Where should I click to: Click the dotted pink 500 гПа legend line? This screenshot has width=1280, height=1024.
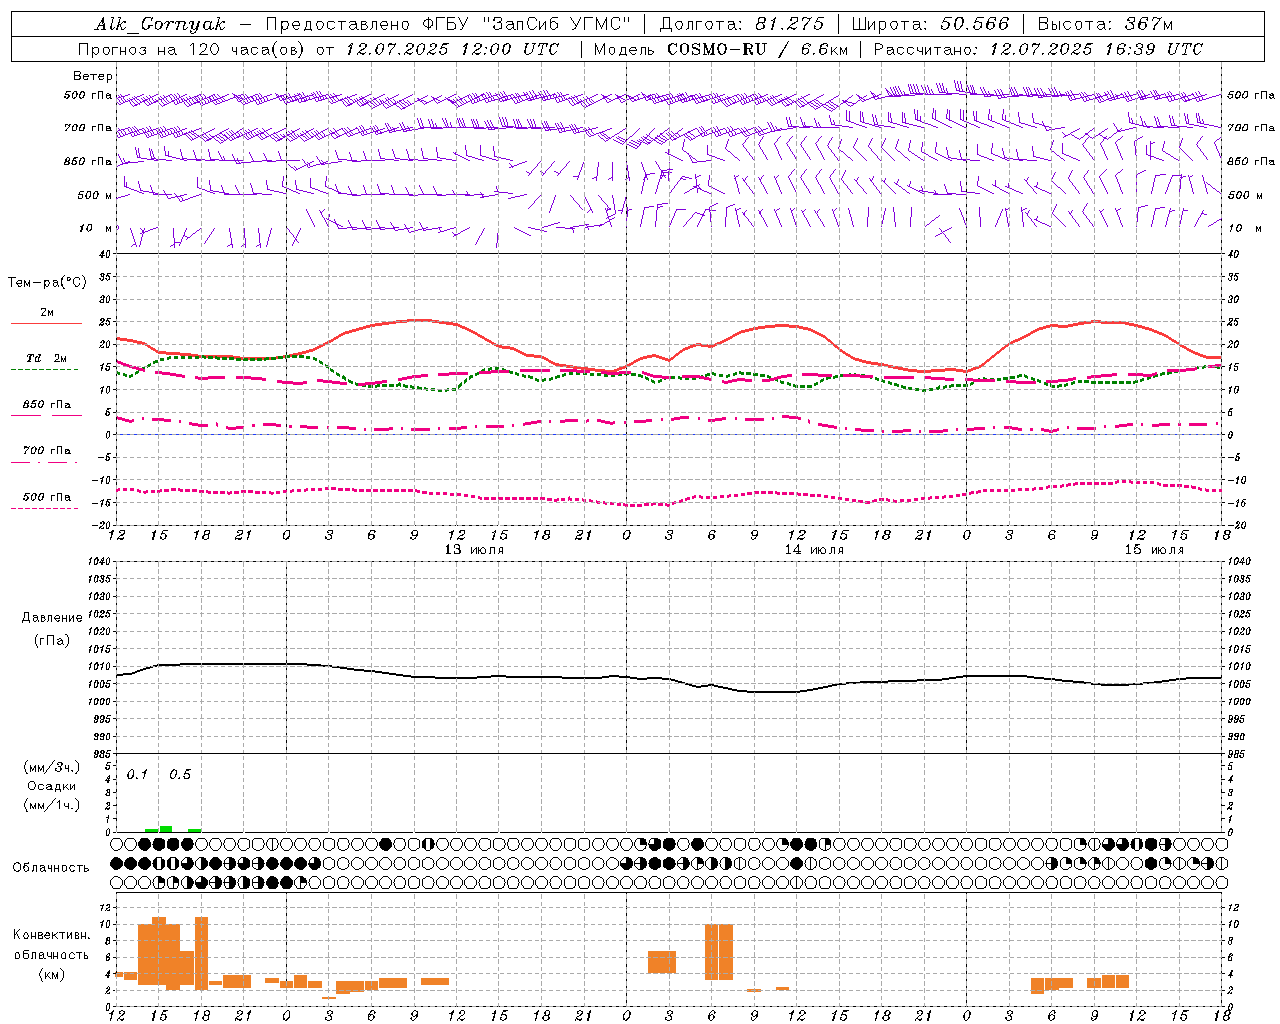click(x=45, y=508)
